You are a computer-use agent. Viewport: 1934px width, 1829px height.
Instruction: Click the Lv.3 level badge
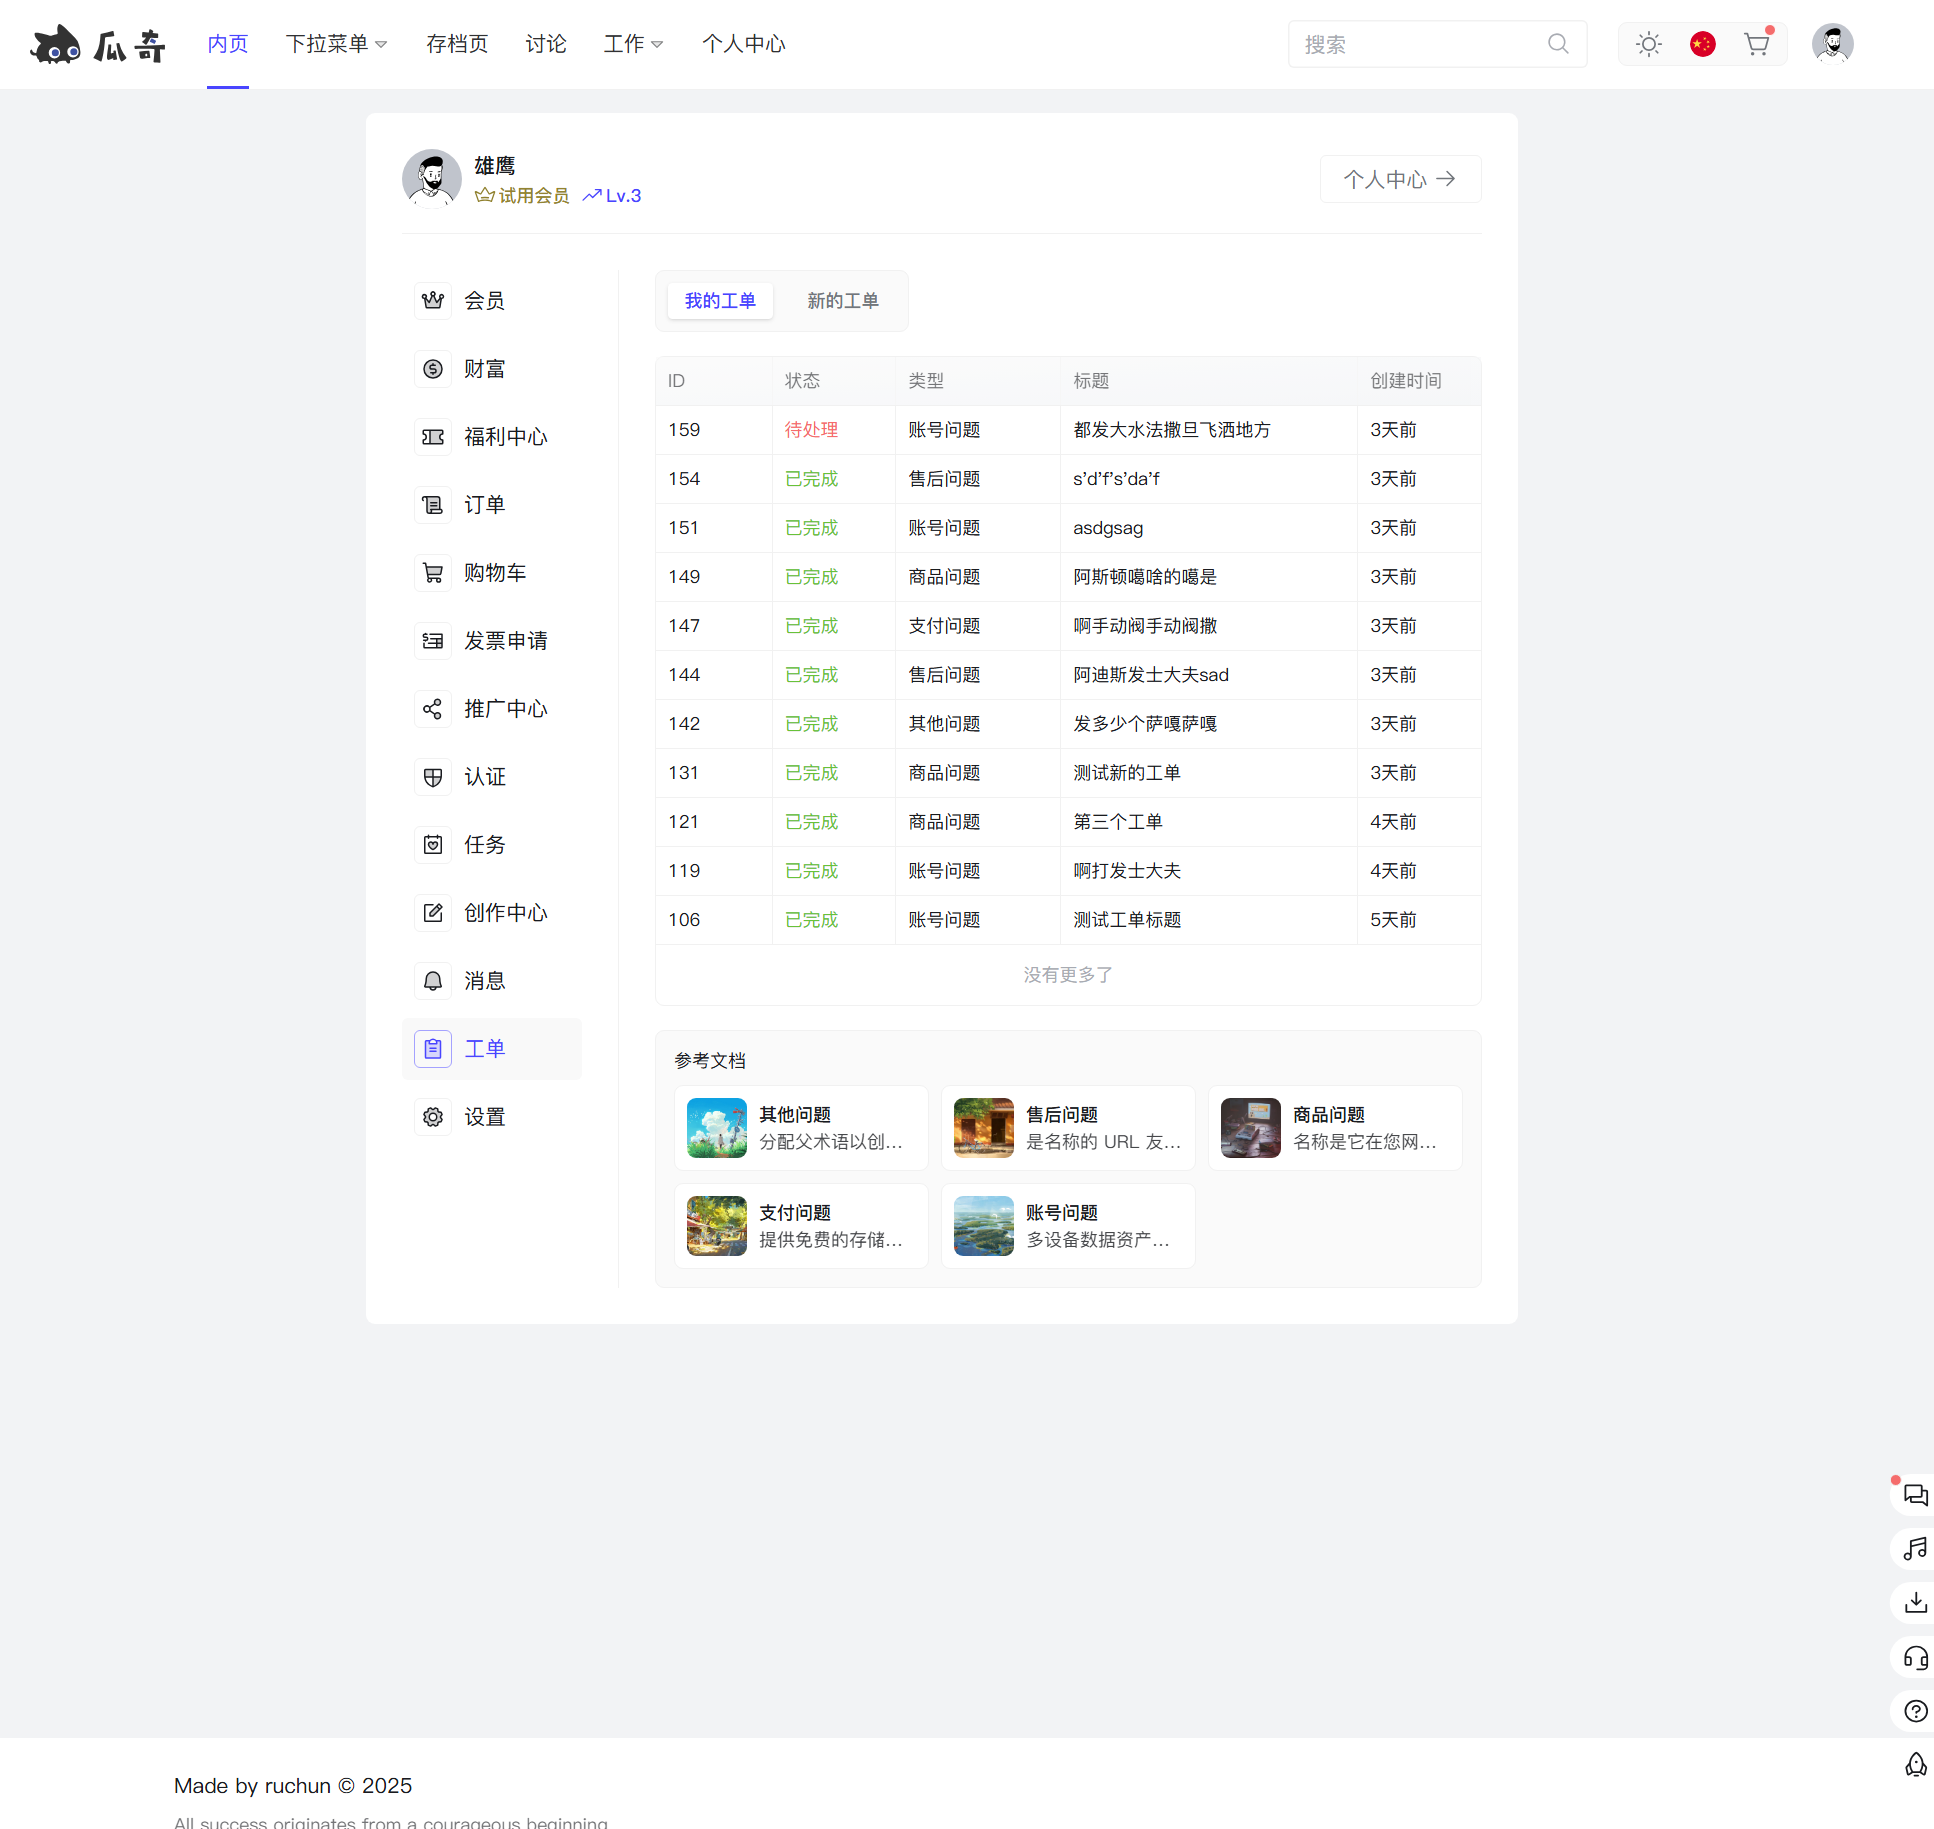point(612,196)
